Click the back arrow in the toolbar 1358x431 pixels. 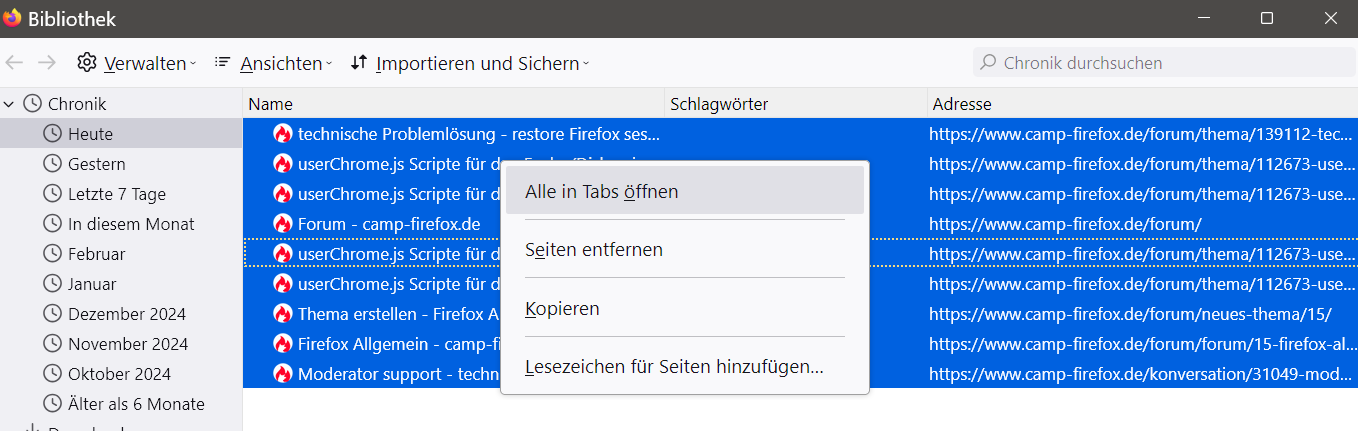click(14, 63)
